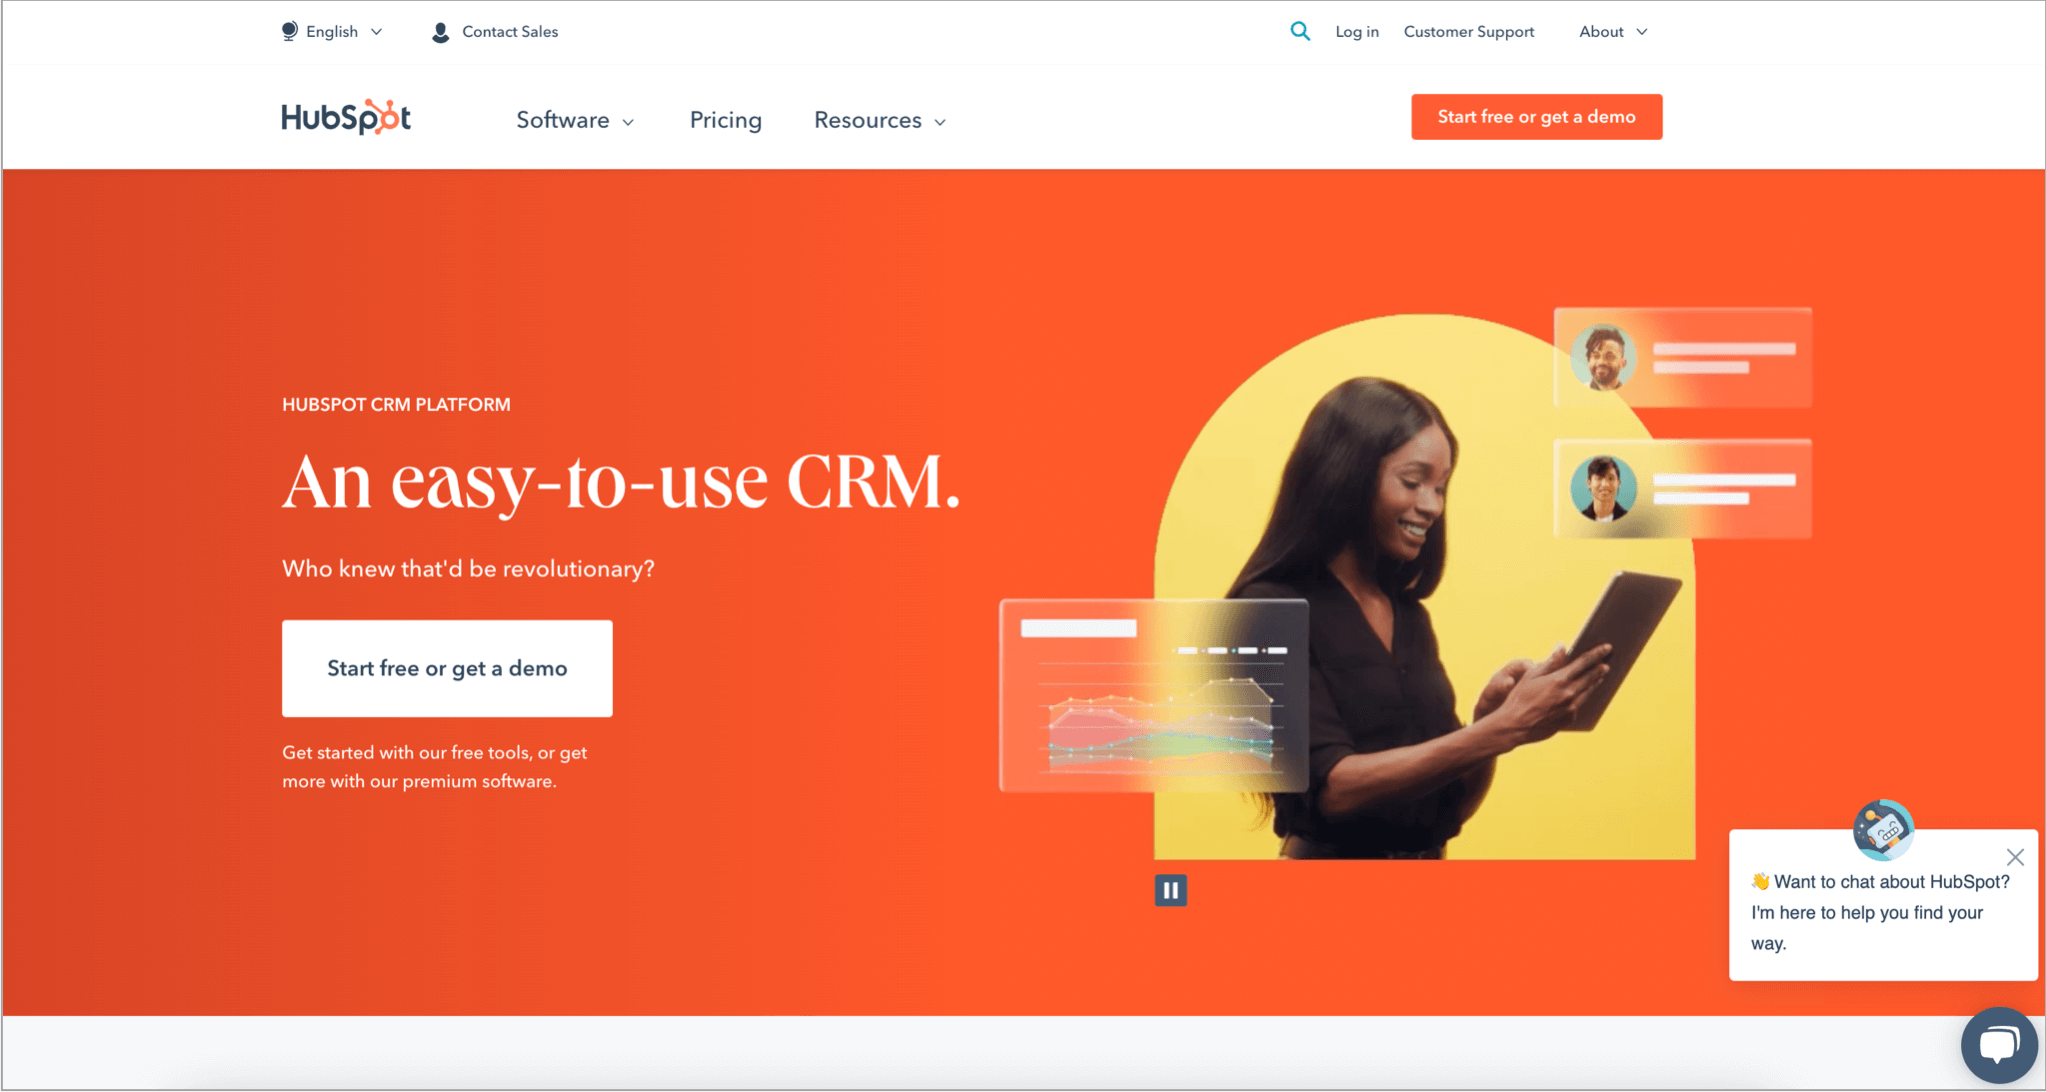Click the white Start free or get a demo button
Image resolution: width=2046 pixels, height=1092 pixels.
coord(447,667)
